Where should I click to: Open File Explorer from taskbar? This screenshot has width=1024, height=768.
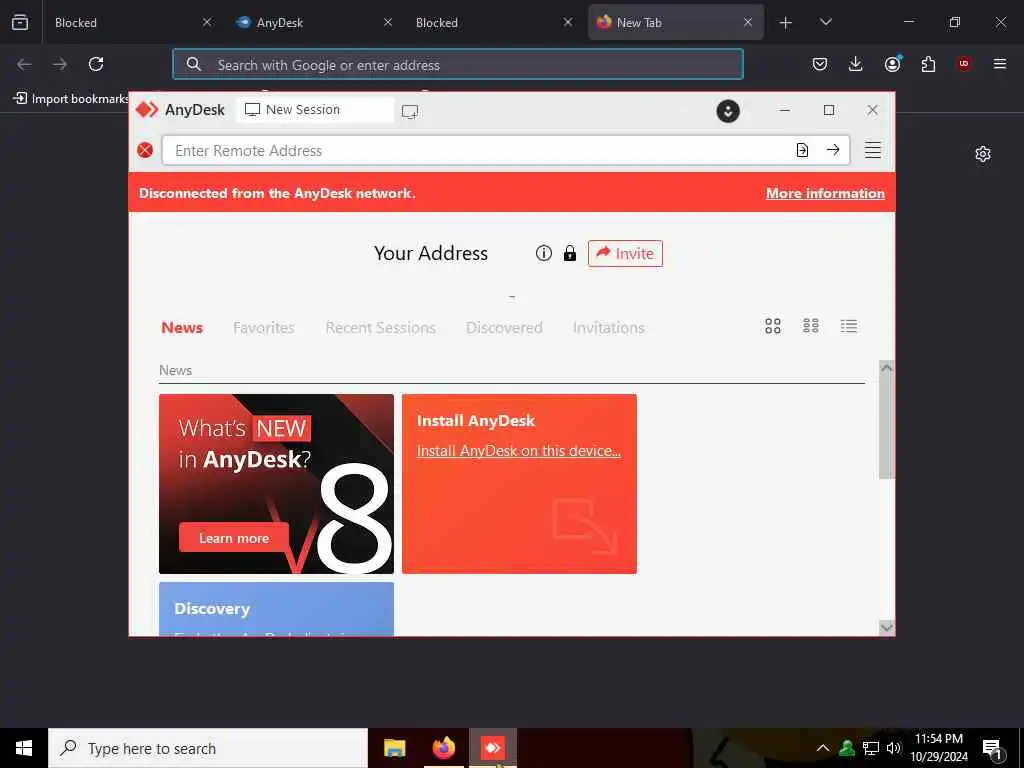tap(394, 748)
